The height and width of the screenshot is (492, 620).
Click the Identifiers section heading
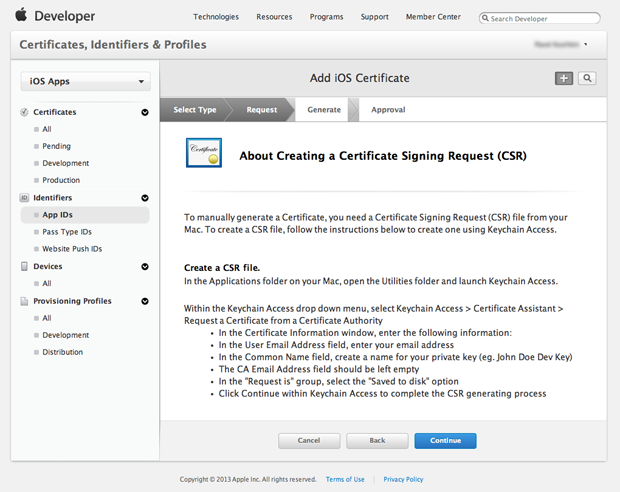53,198
